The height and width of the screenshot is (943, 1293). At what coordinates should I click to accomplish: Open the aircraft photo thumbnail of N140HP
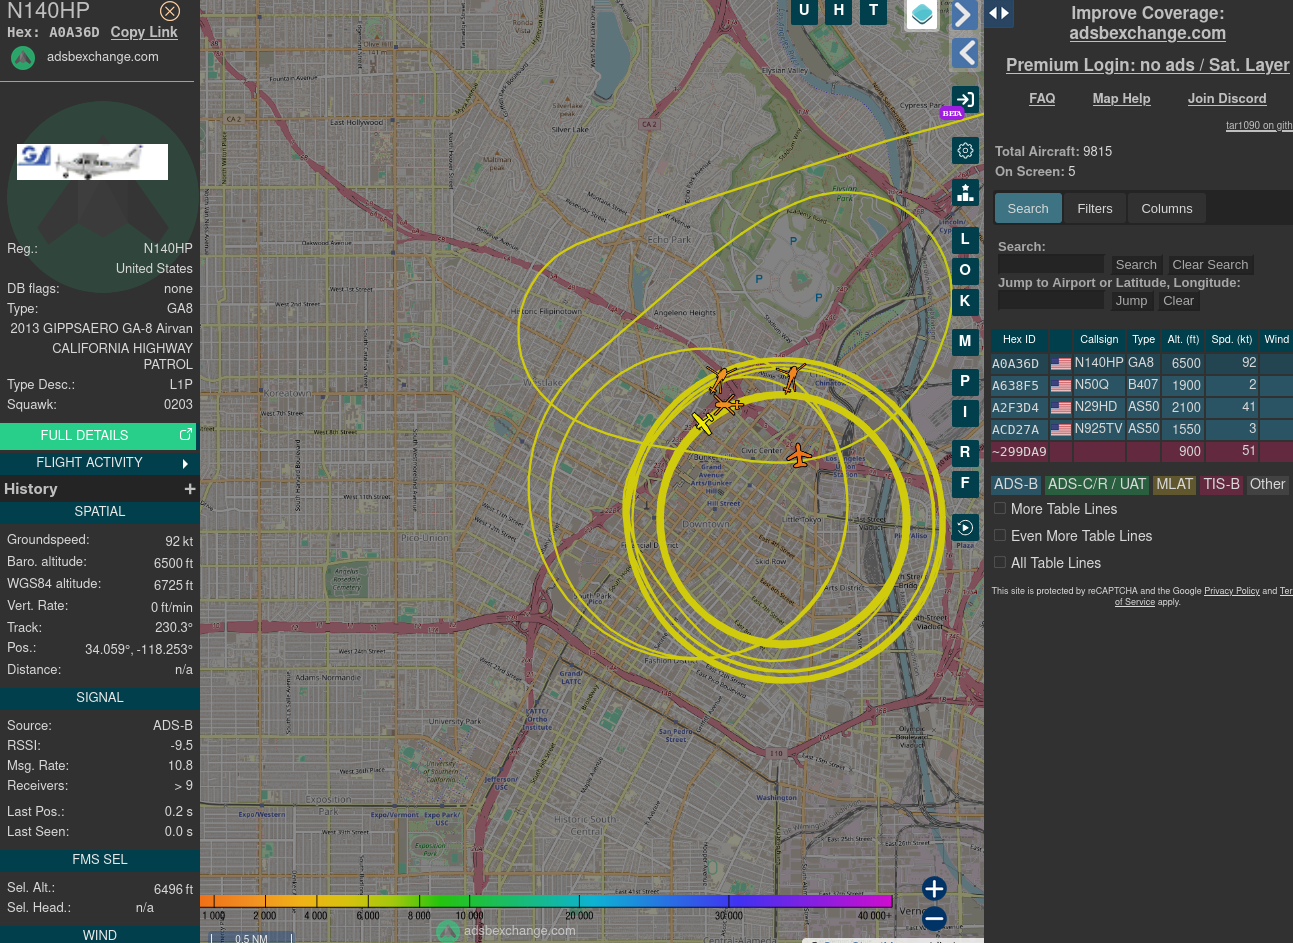[x=92, y=162]
